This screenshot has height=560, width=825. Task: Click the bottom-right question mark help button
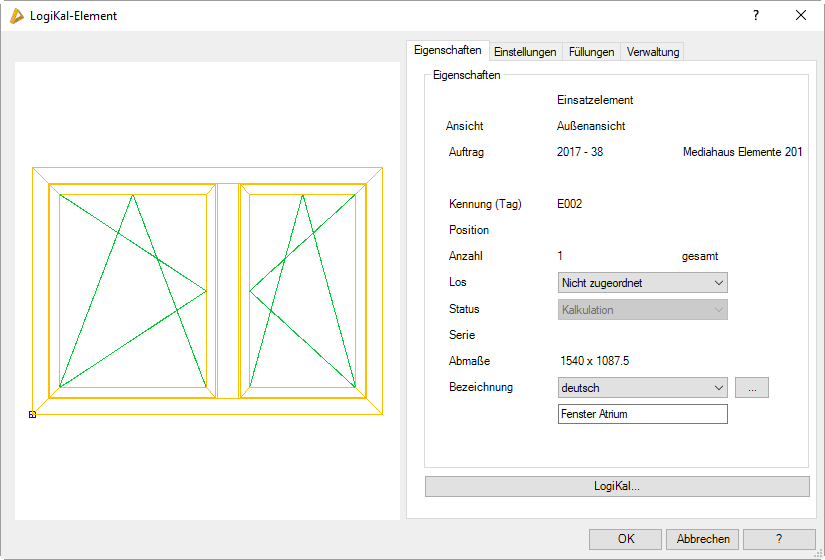pyautogui.click(x=779, y=539)
